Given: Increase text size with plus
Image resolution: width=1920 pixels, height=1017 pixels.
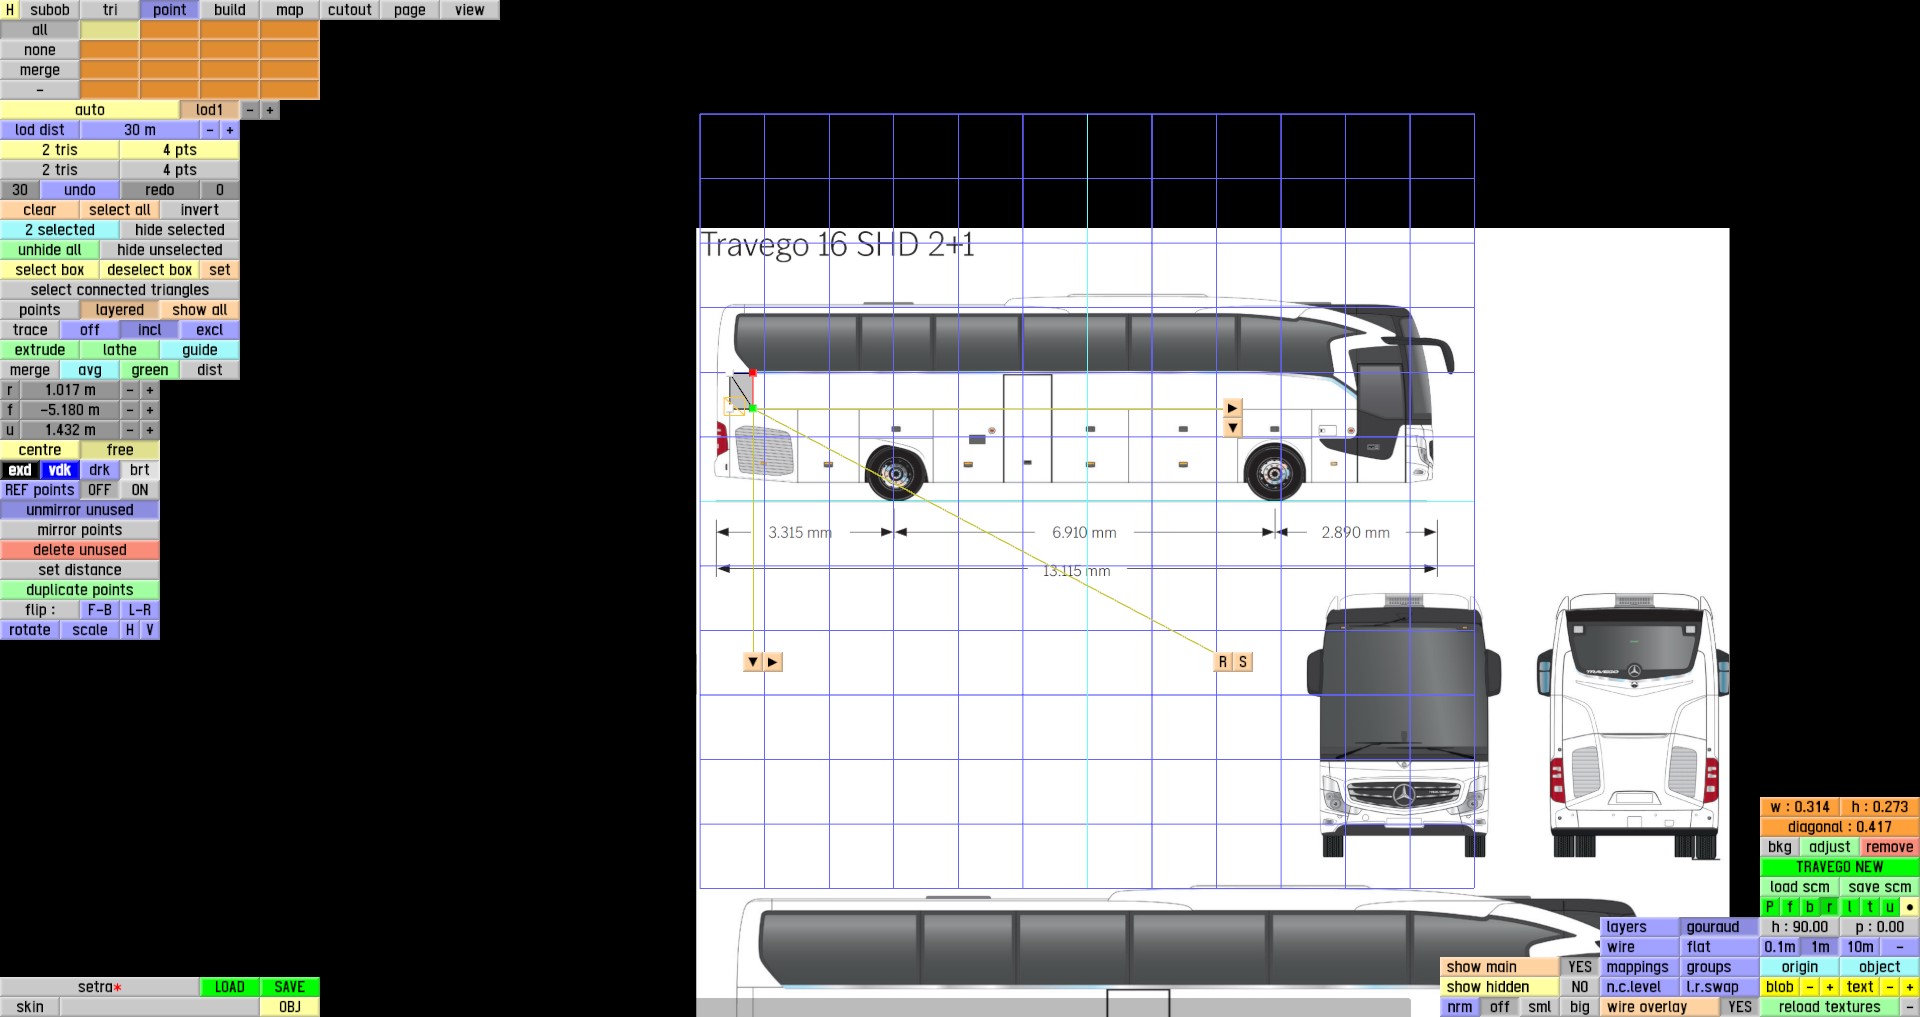Looking at the screenshot, I should 1910,987.
